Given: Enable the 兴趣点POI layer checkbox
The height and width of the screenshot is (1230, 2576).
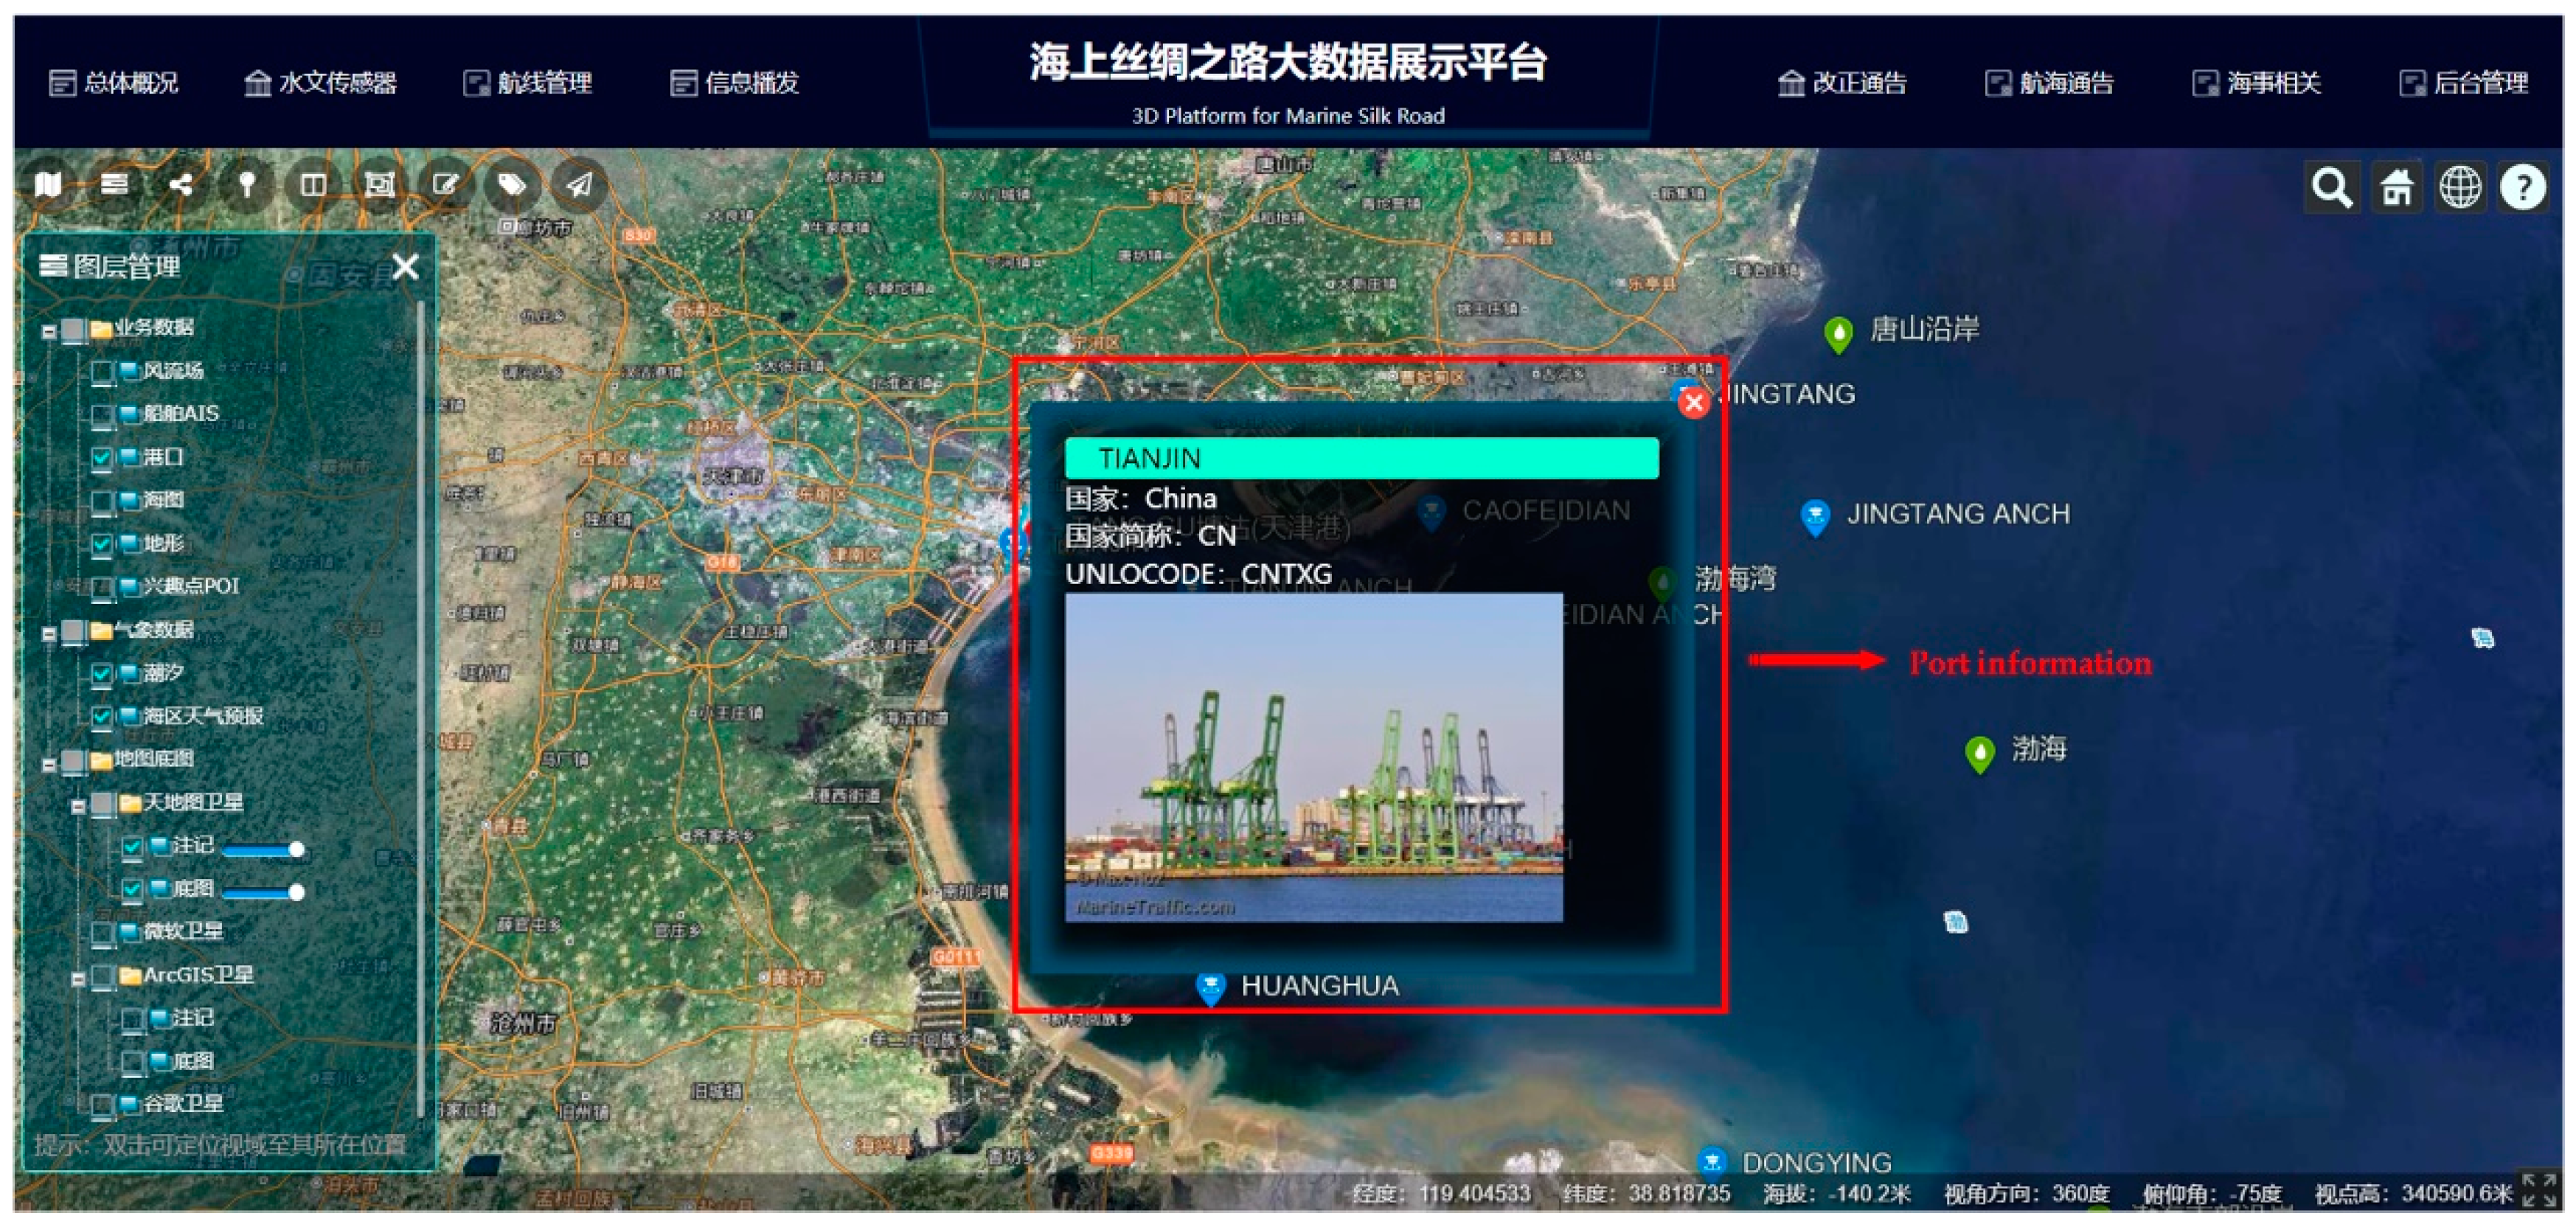Looking at the screenshot, I should pos(102,588).
